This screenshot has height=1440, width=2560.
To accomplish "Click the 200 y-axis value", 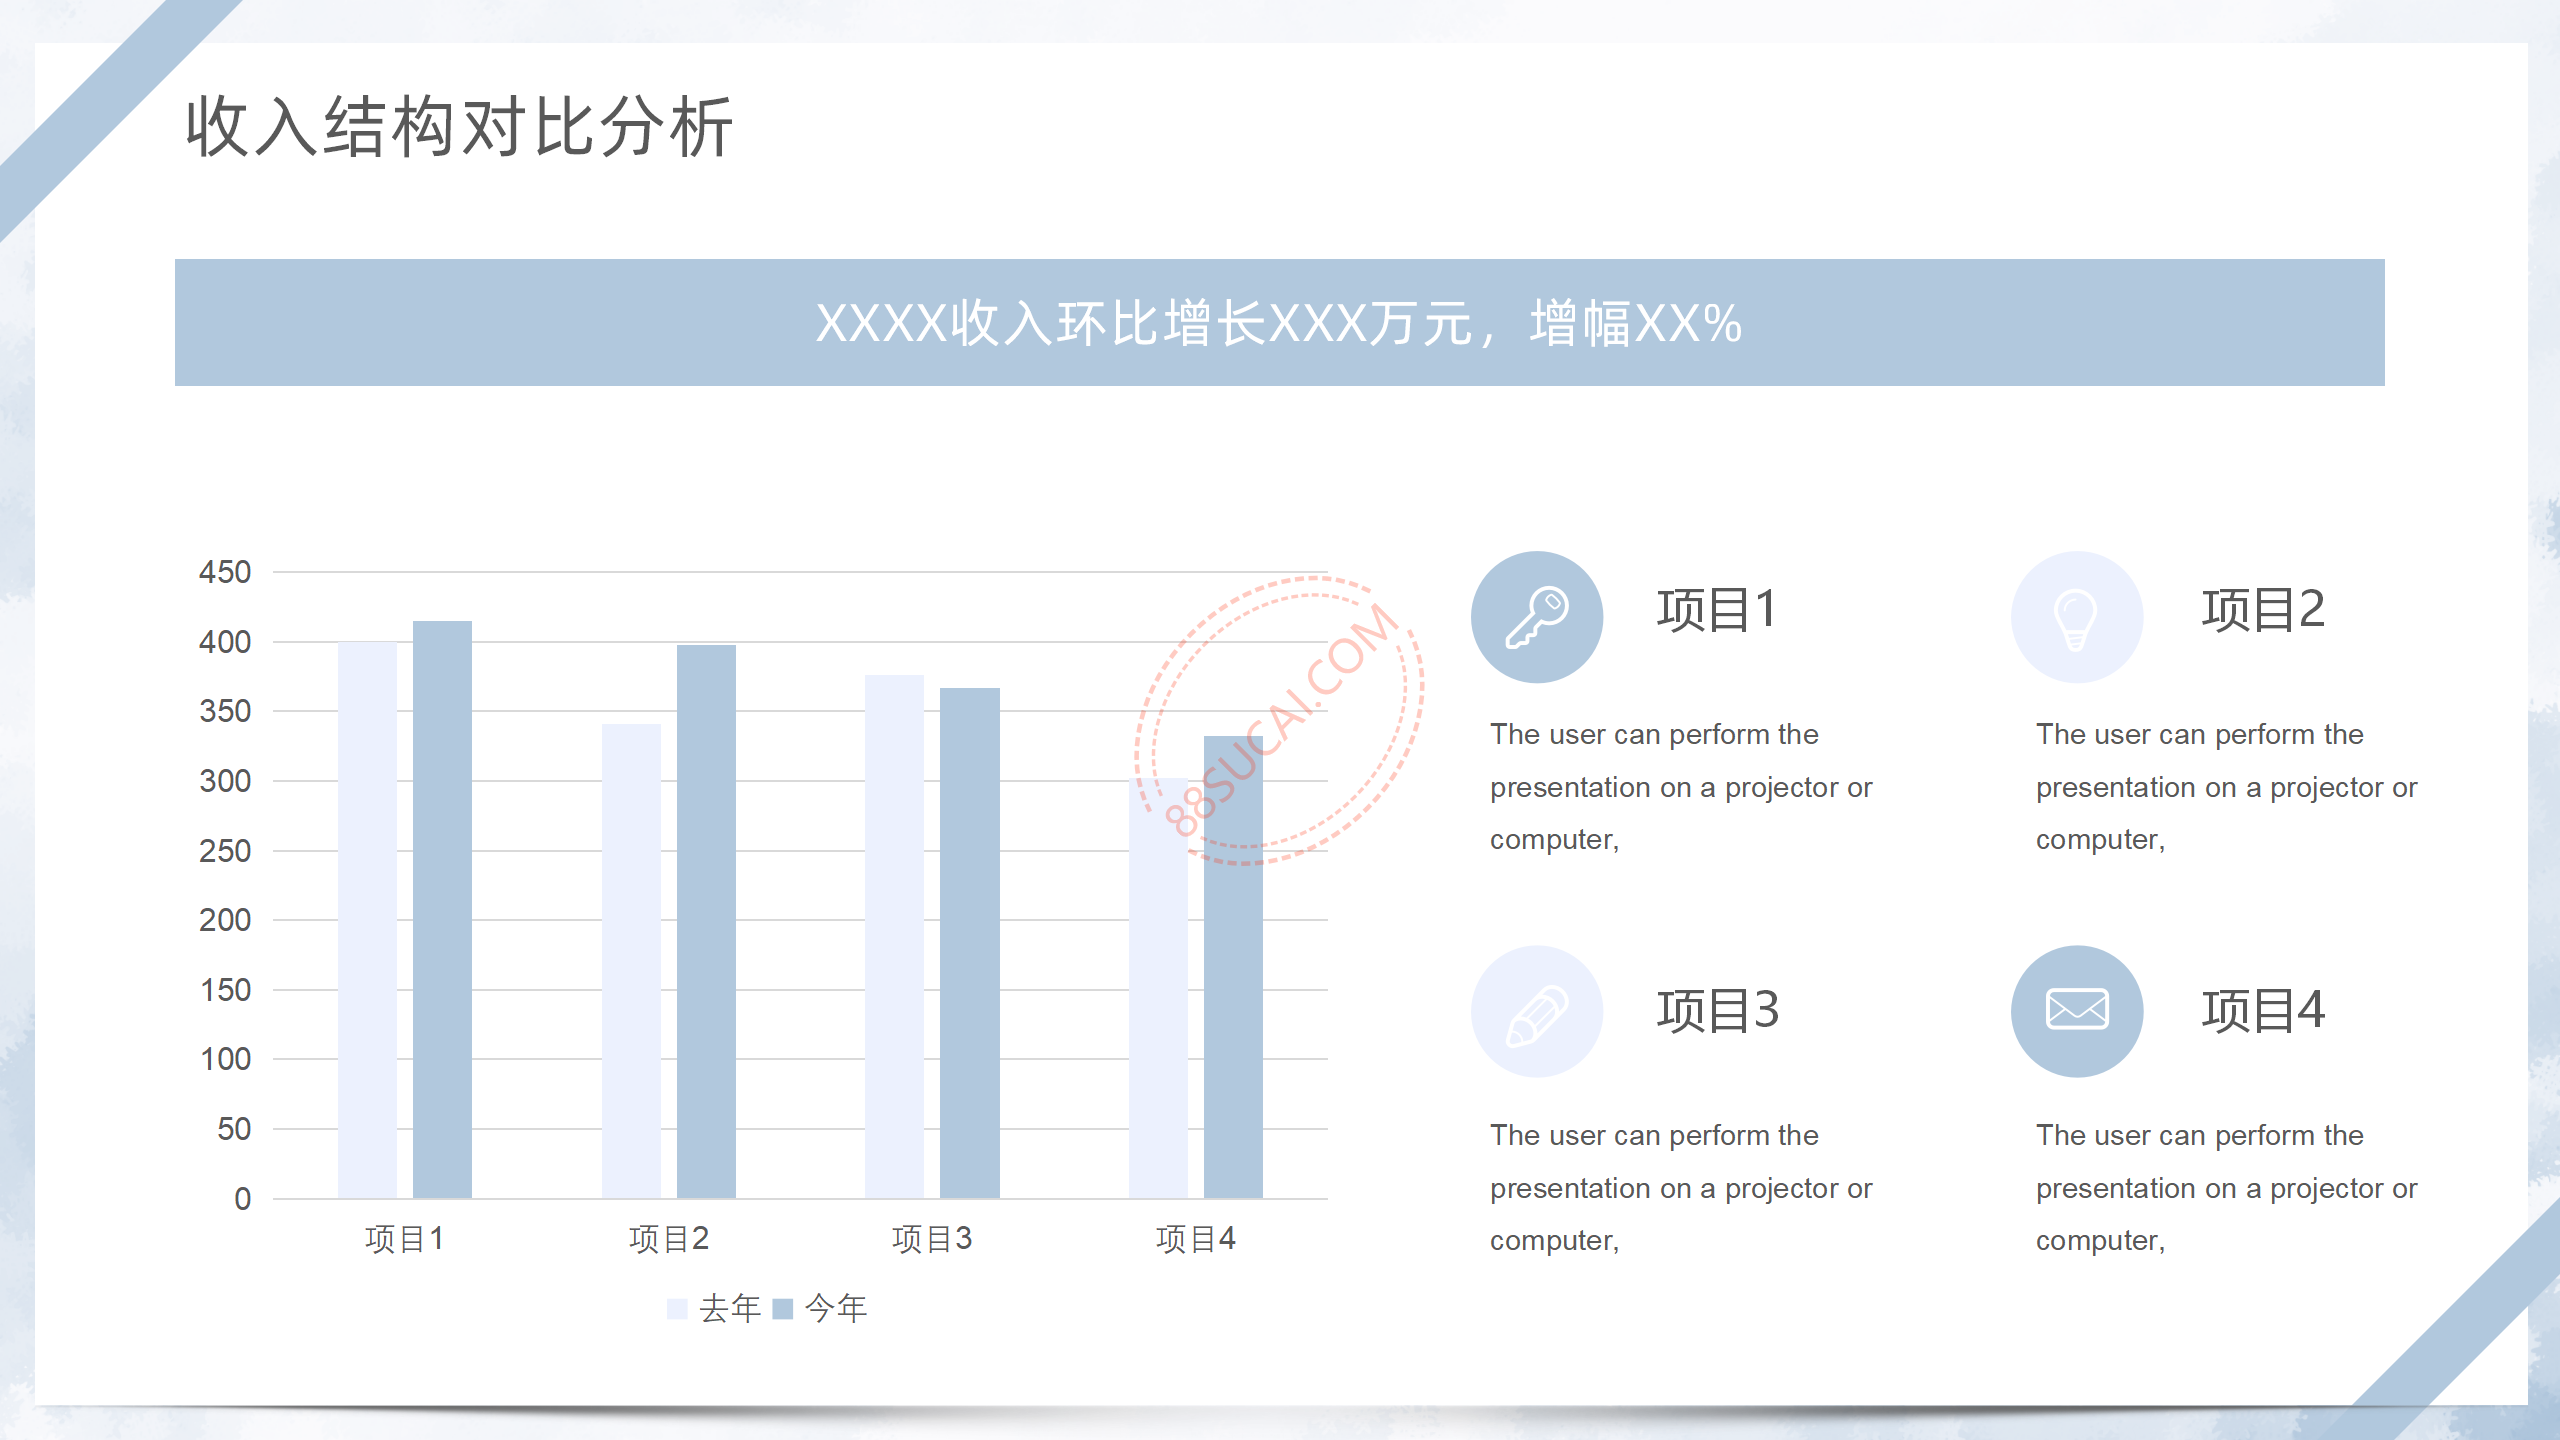I will 225,920.
